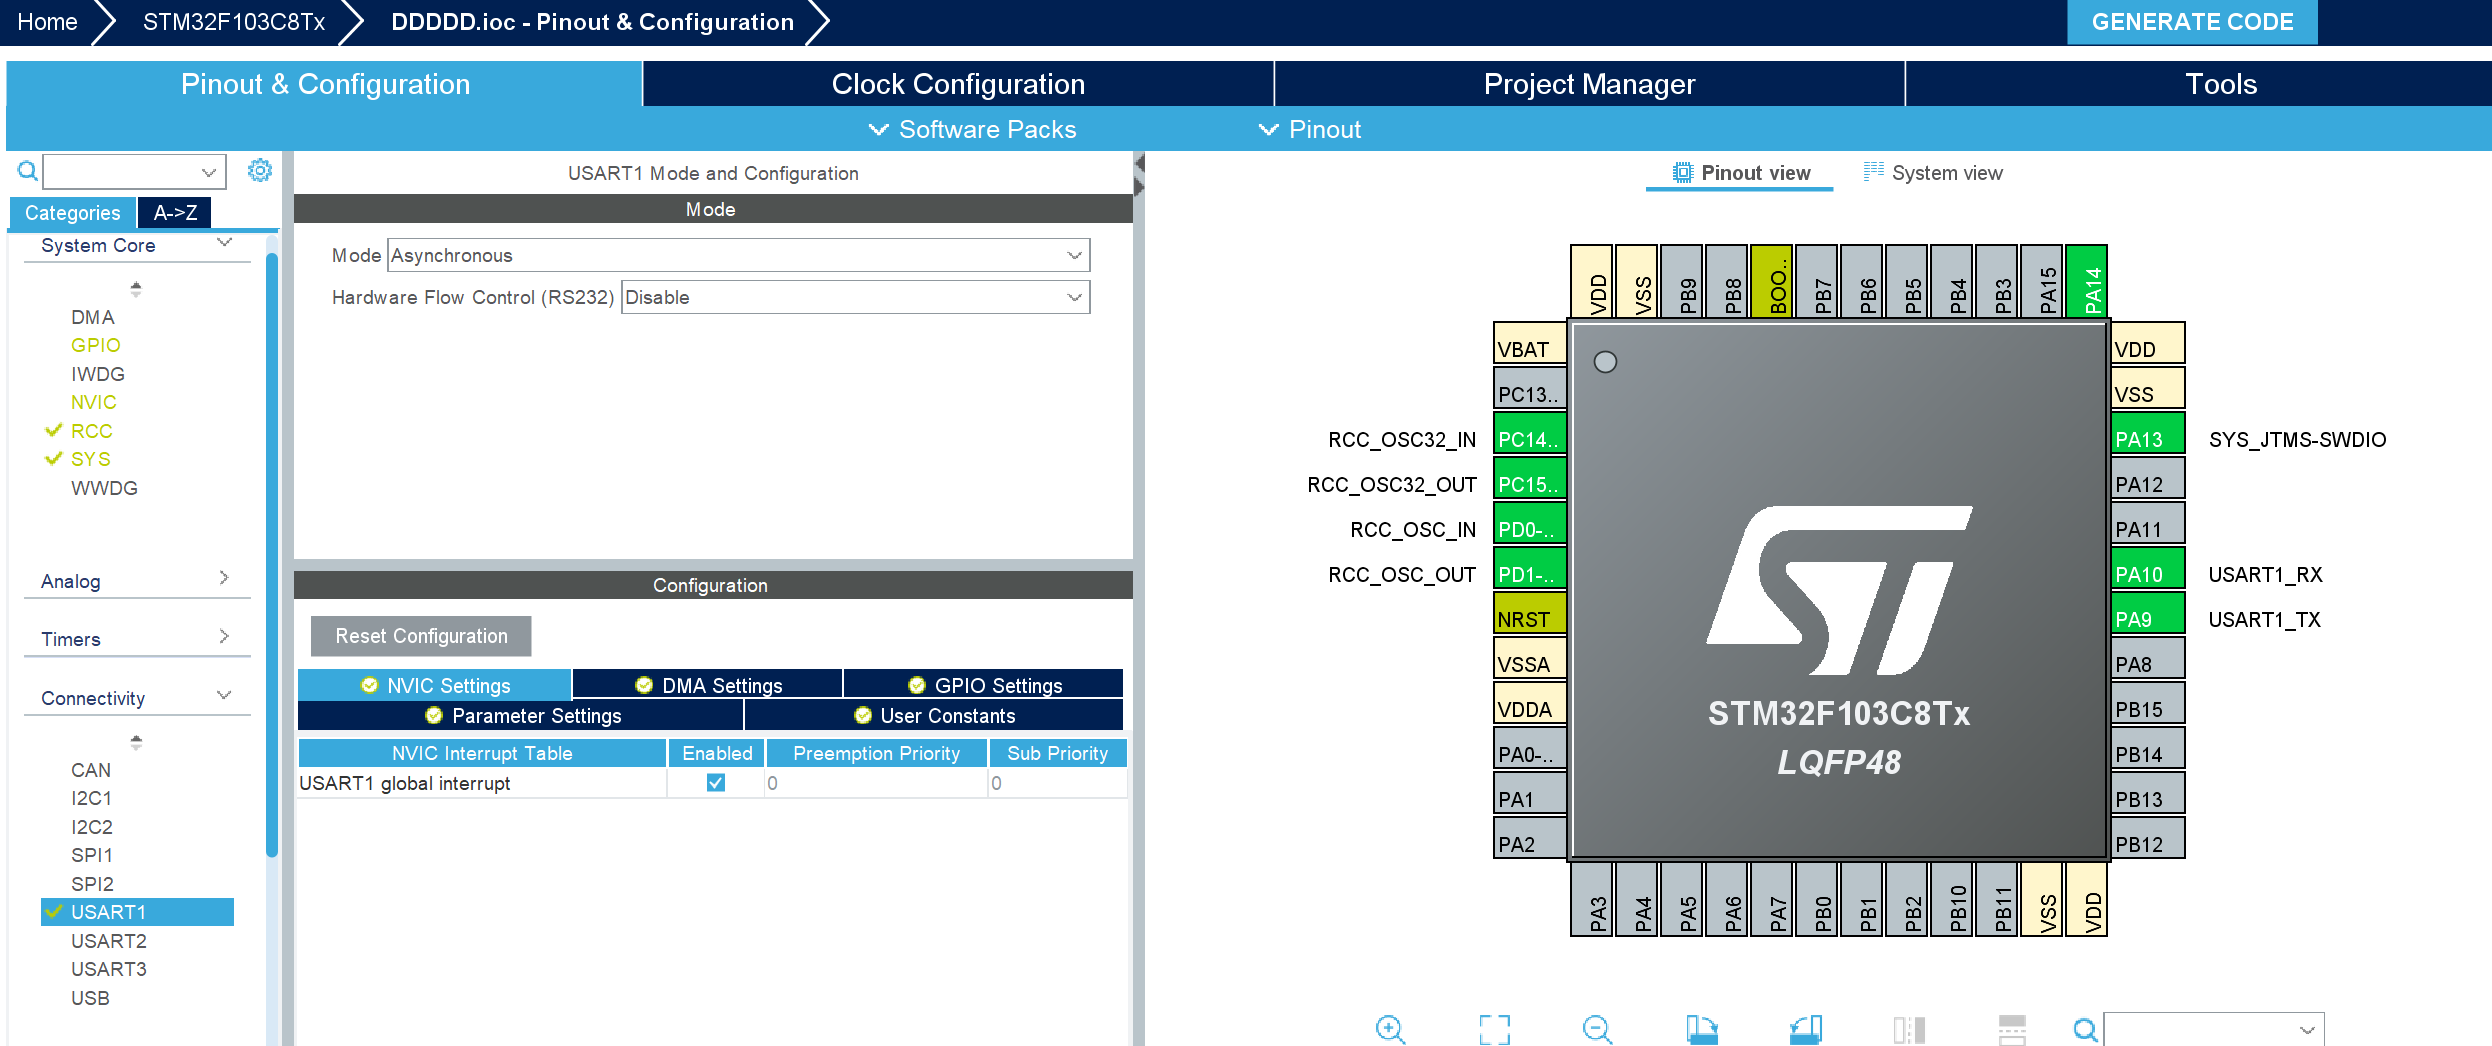The width and height of the screenshot is (2492, 1046).
Task: Collapse the Connectivity category
Action: coord(224,695)
